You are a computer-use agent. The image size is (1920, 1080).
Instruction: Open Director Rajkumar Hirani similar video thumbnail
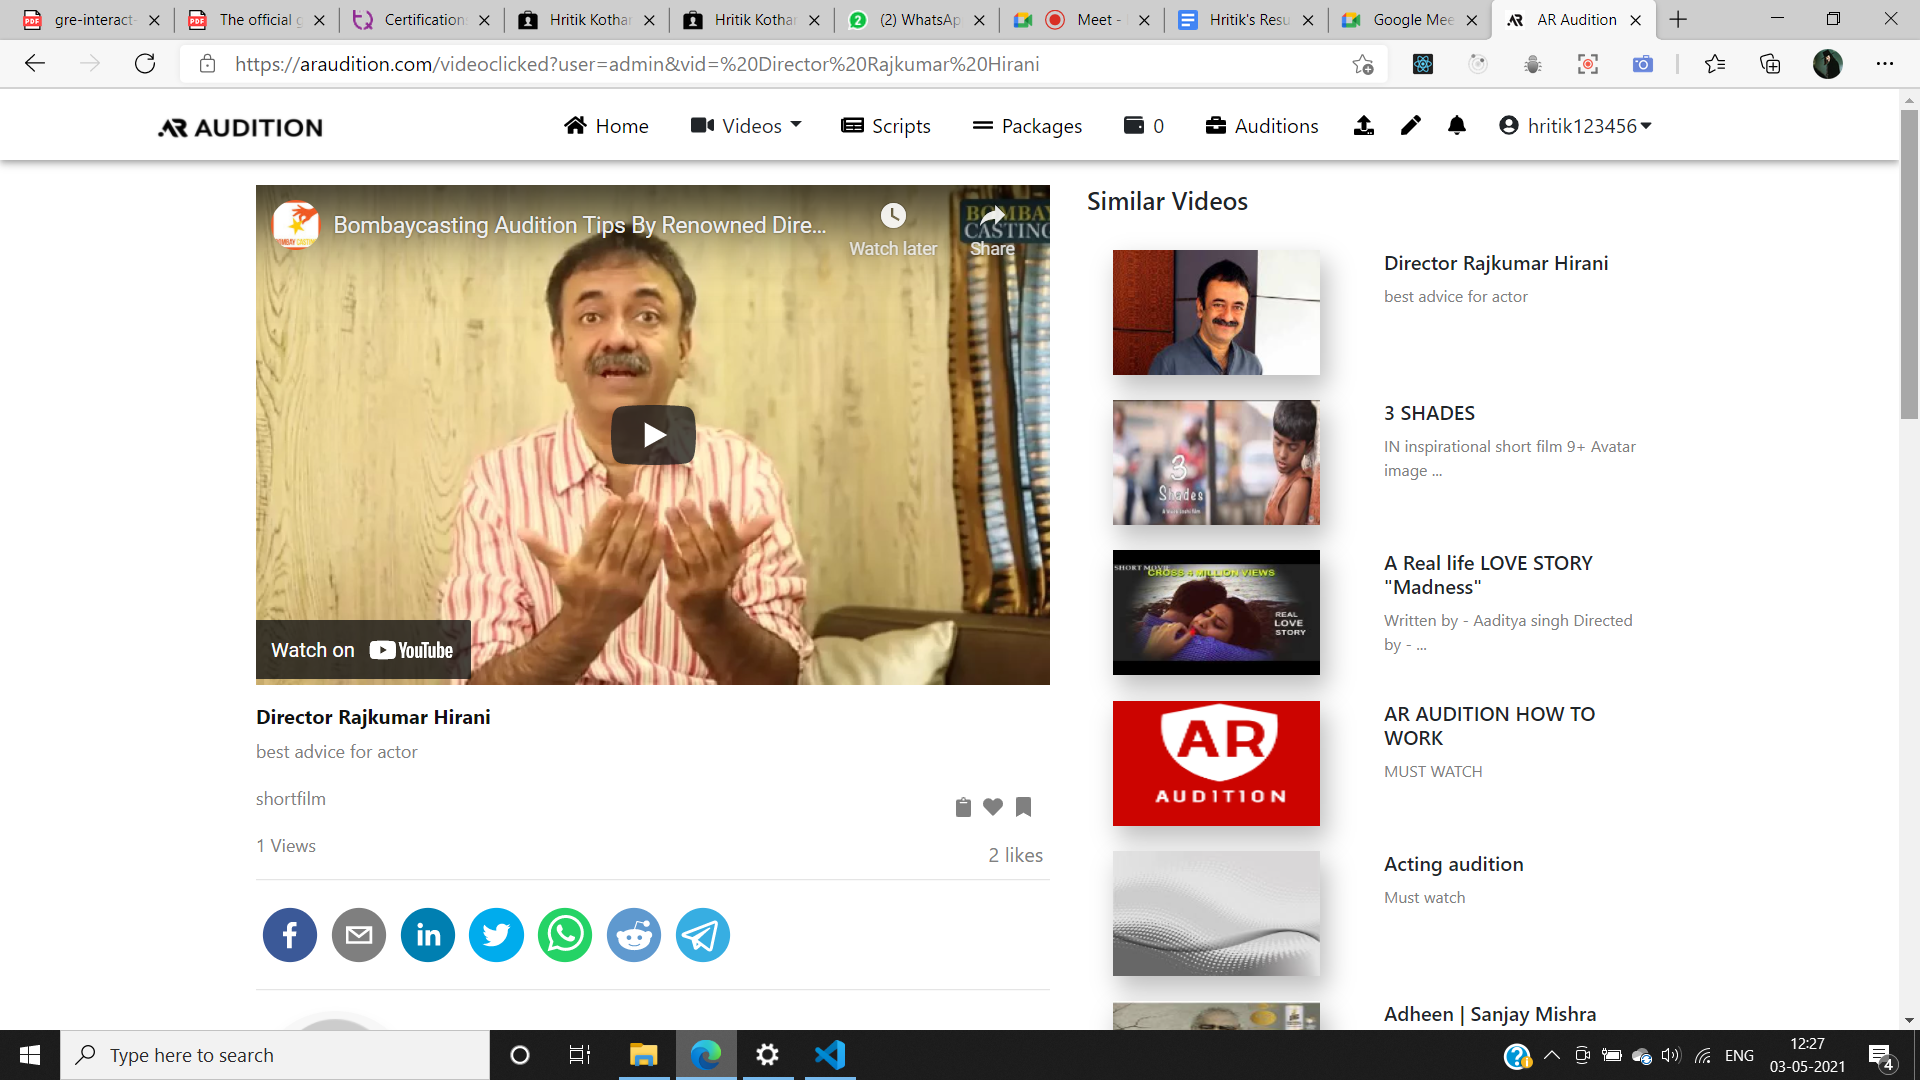pyautogui.click(x=1216, y=313)
